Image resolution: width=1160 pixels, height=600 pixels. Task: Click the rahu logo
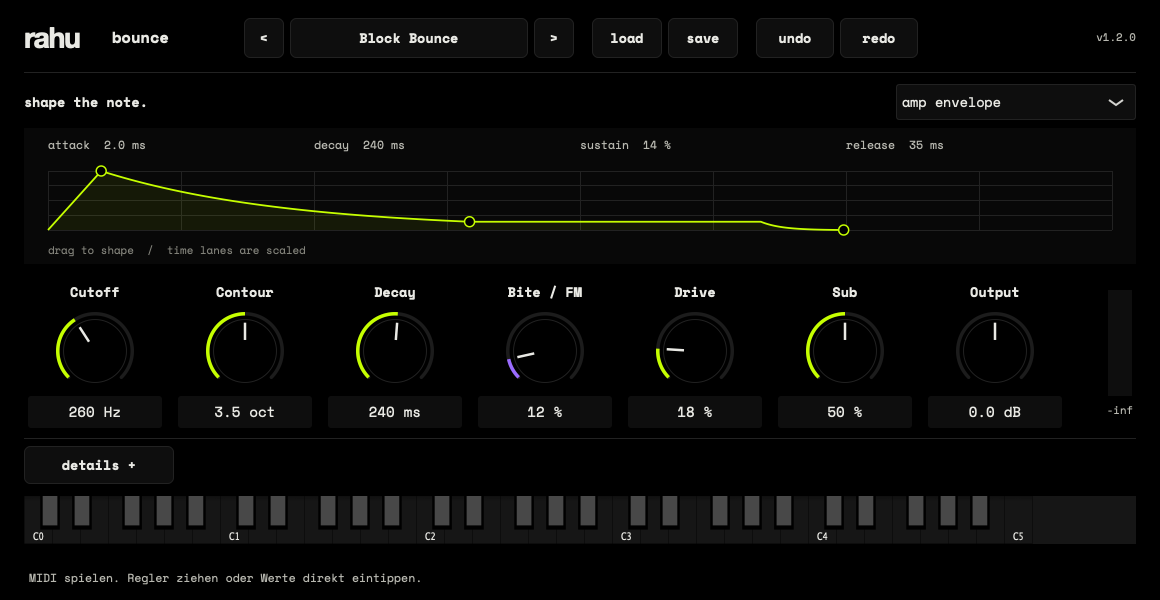[52, 38]
